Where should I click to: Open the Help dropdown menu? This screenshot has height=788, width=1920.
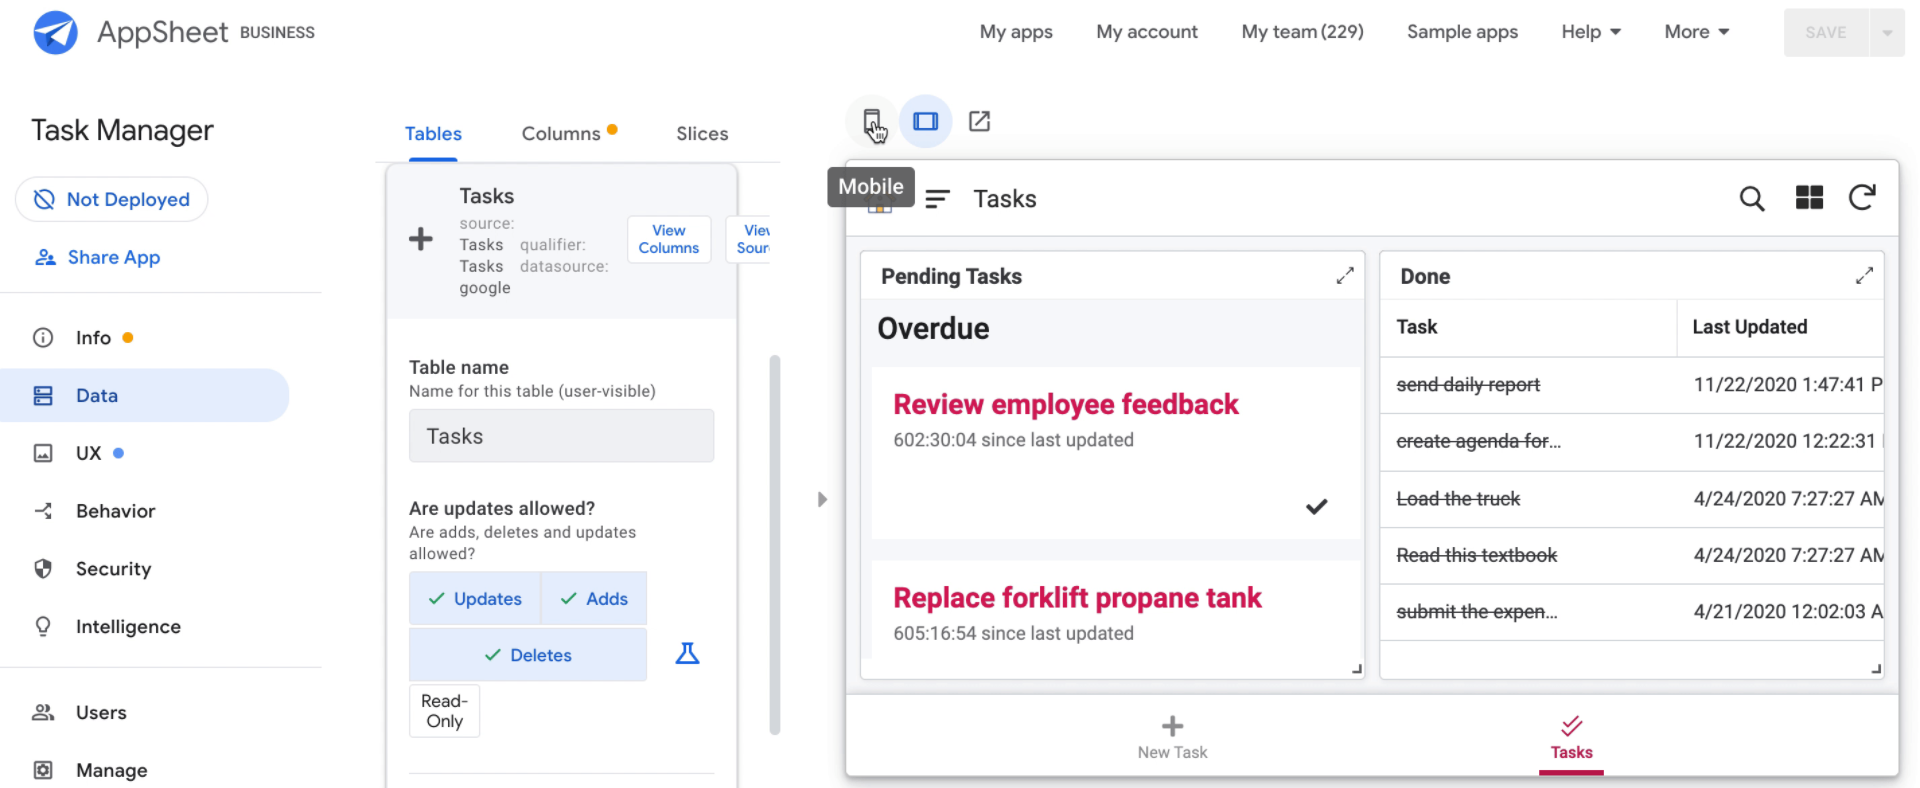pyautogui.click(x=1591, y=32)
